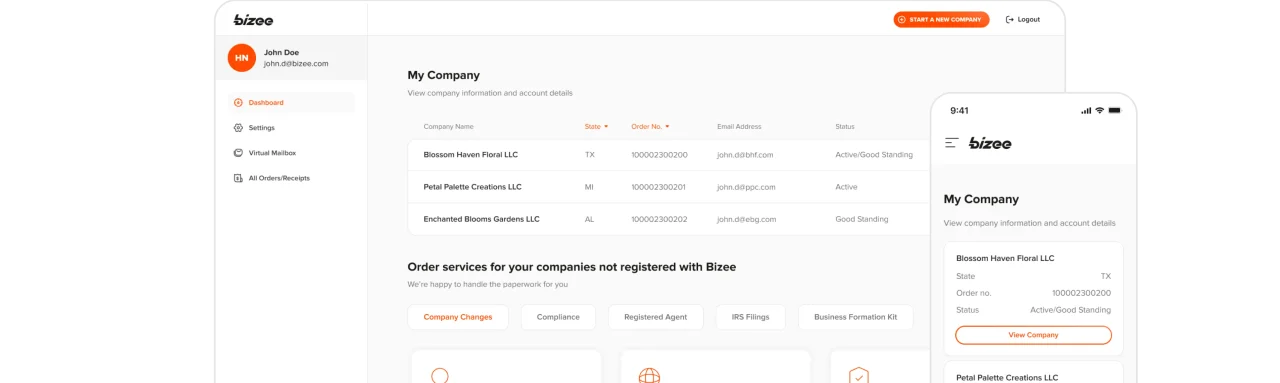The width and height of the screenshot is (1280, 383).
Task: Sort table by State column arrow
Action: click(x=606, y=127)
